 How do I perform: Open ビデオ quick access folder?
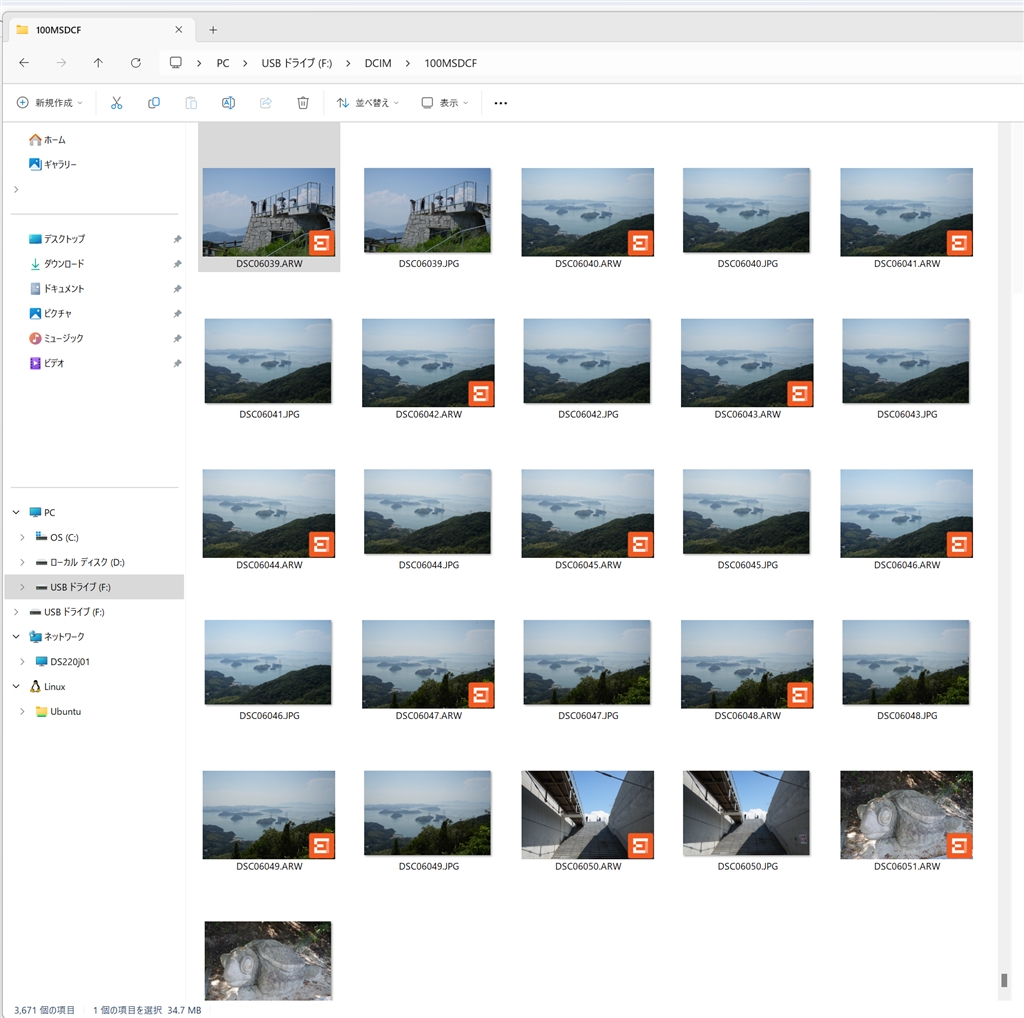click(x=46, y=363)
